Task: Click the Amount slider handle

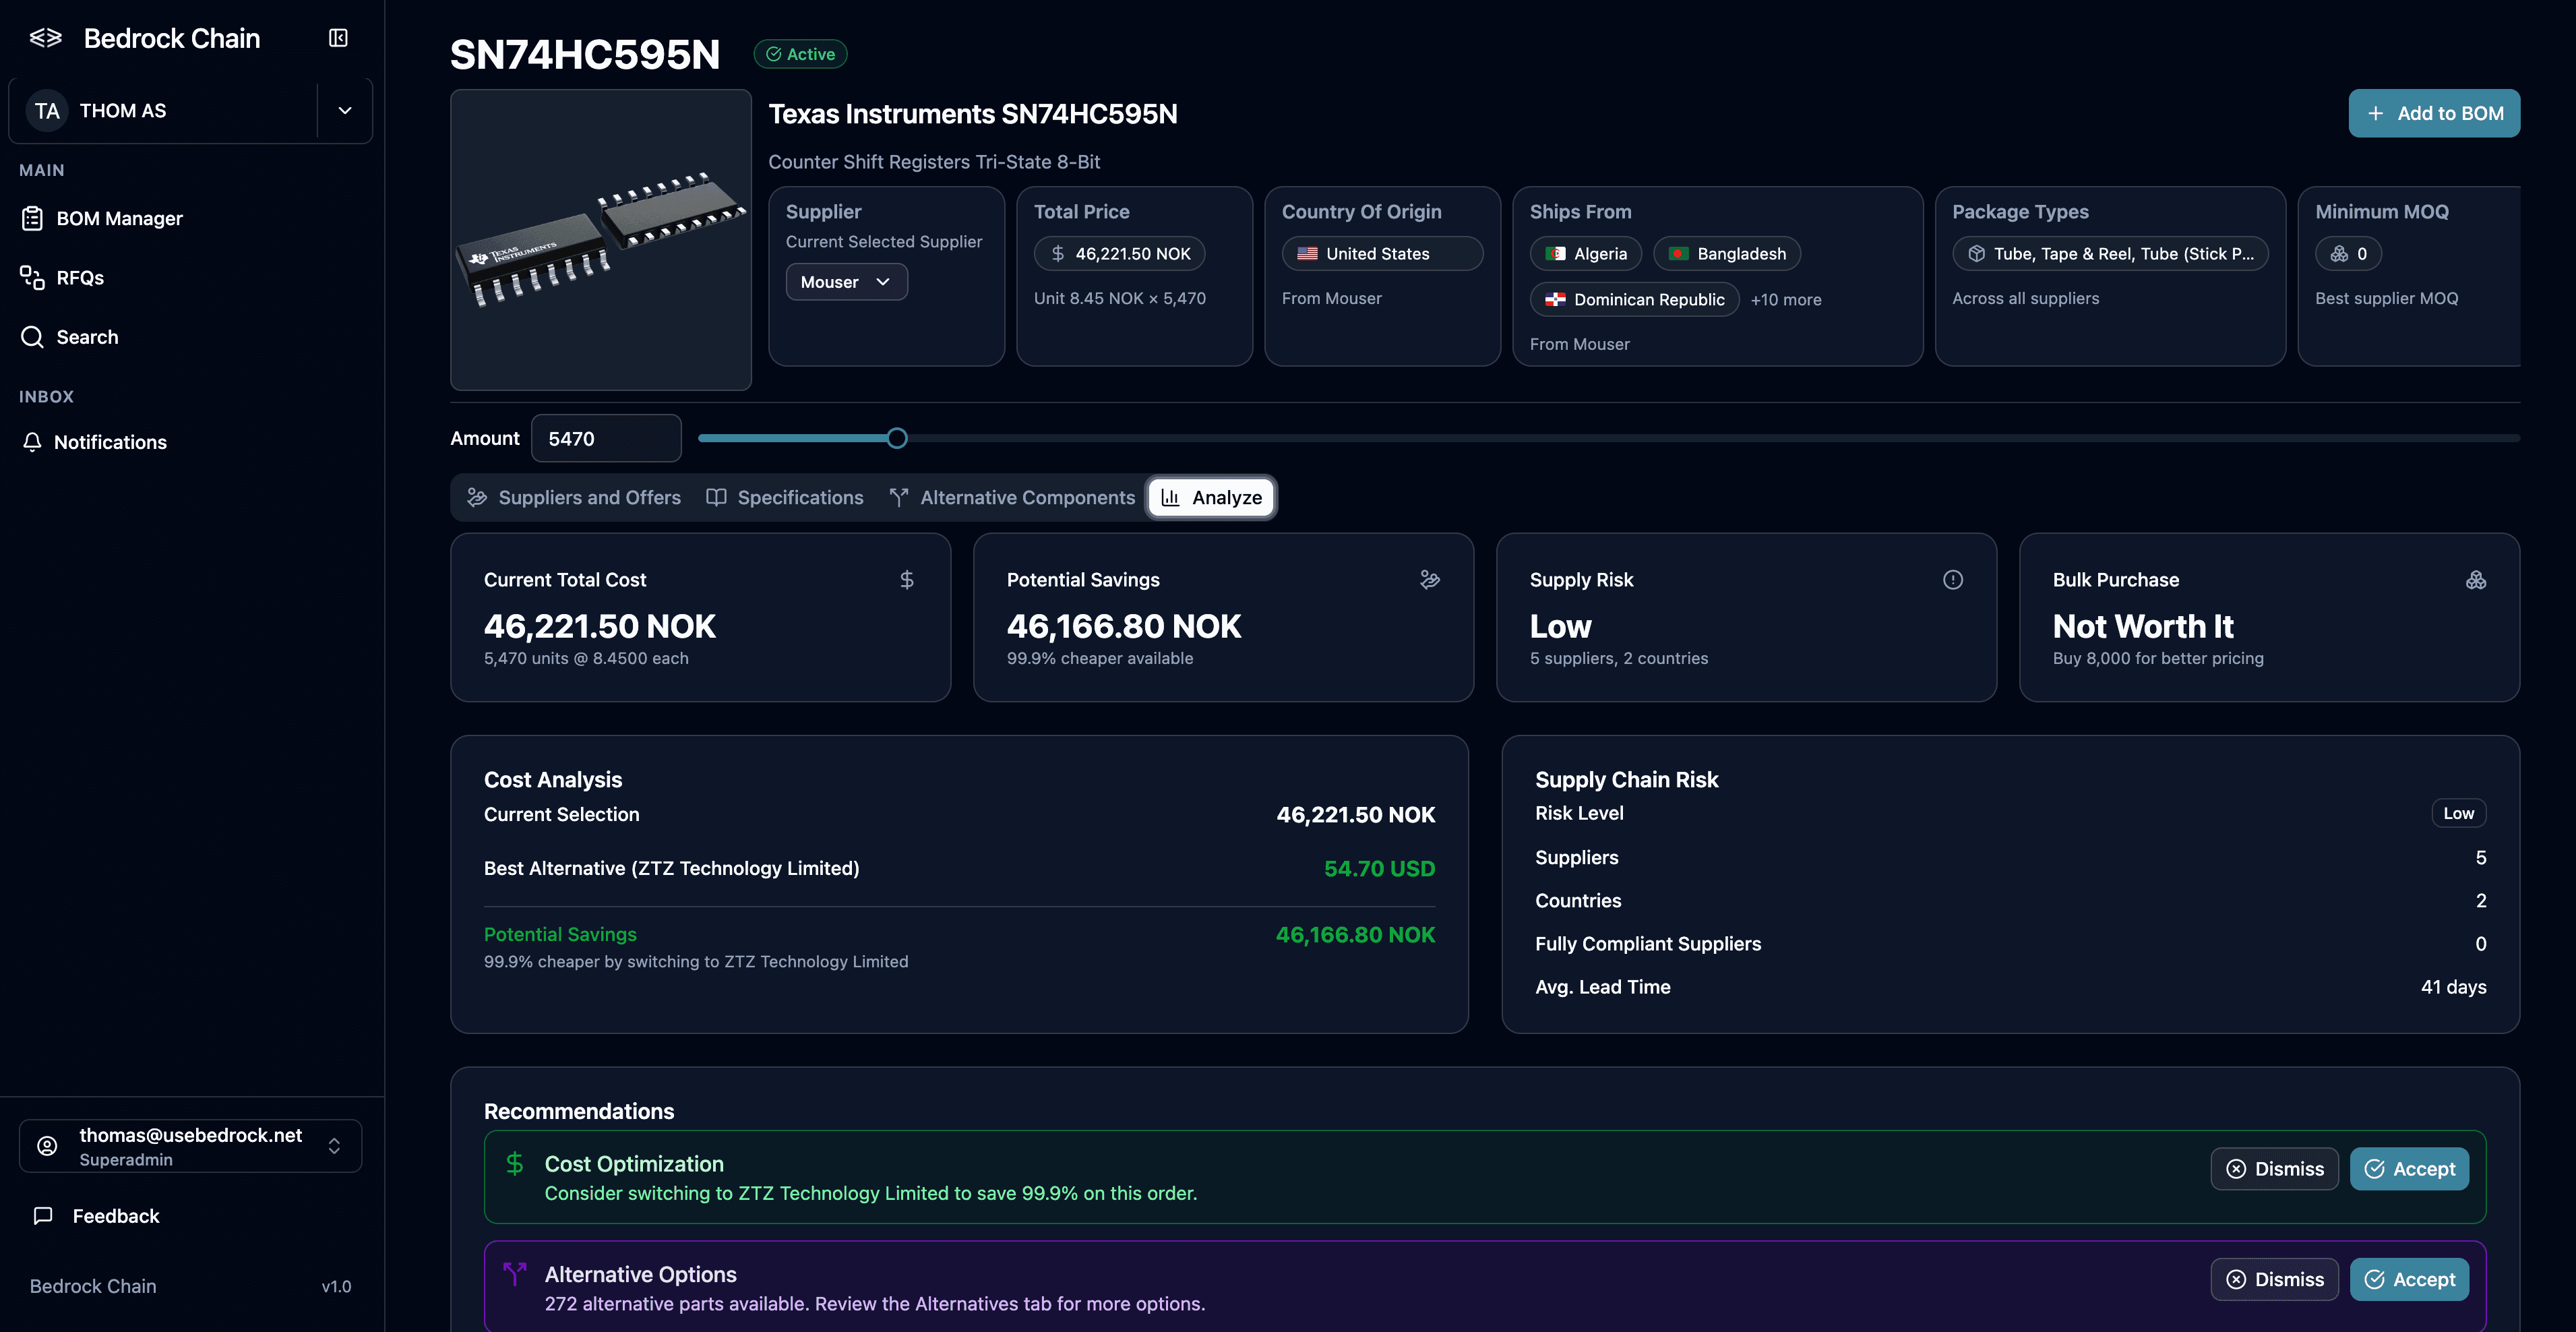Action: pos(897,438)
